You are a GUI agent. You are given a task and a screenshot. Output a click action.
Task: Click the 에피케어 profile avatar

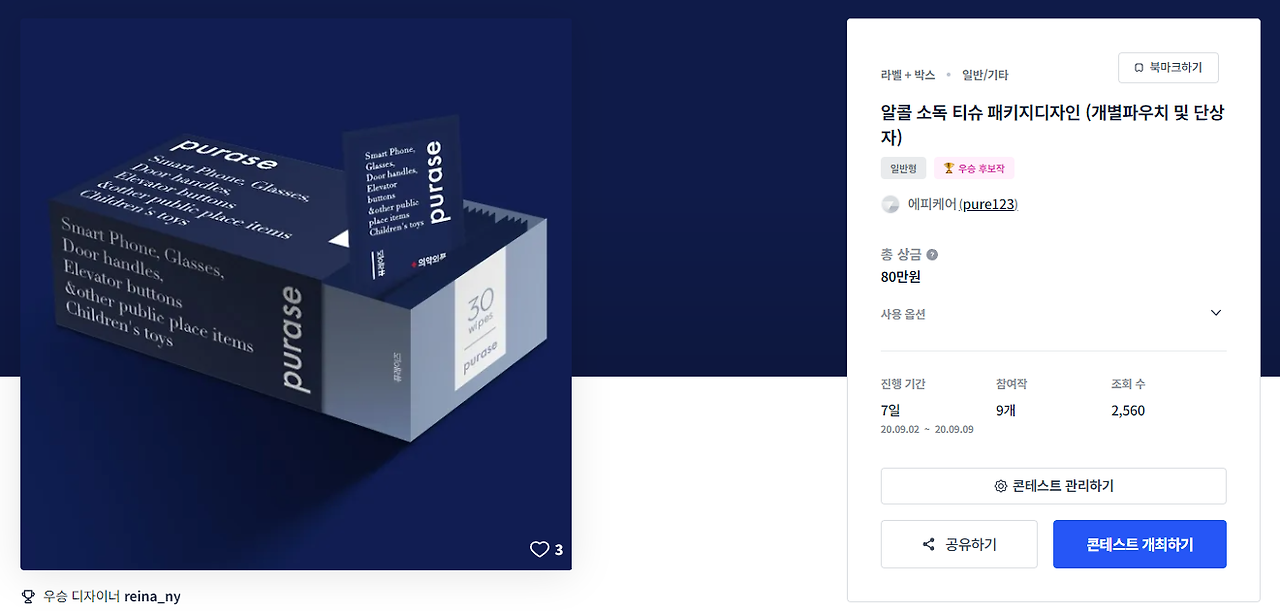pyautogui.click(x=890, y=205)
